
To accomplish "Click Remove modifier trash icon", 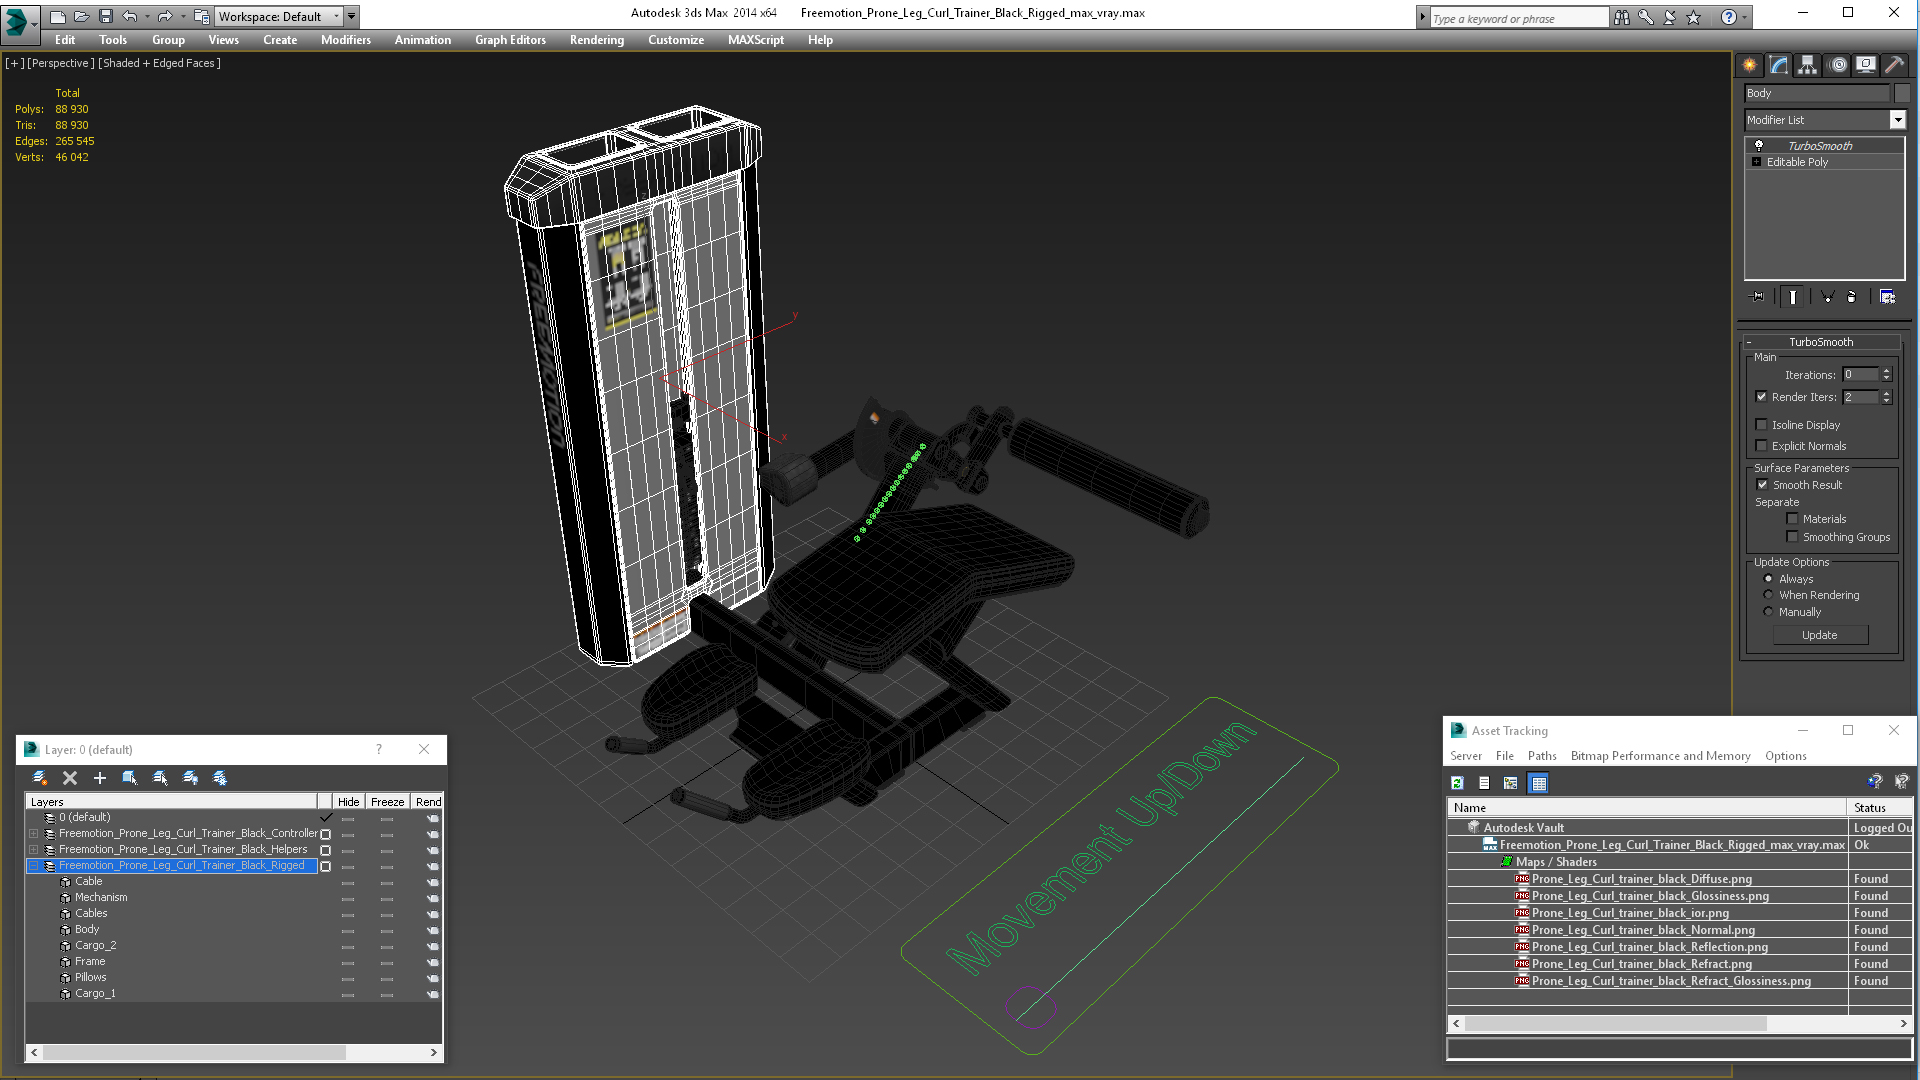I will 1851,297.
